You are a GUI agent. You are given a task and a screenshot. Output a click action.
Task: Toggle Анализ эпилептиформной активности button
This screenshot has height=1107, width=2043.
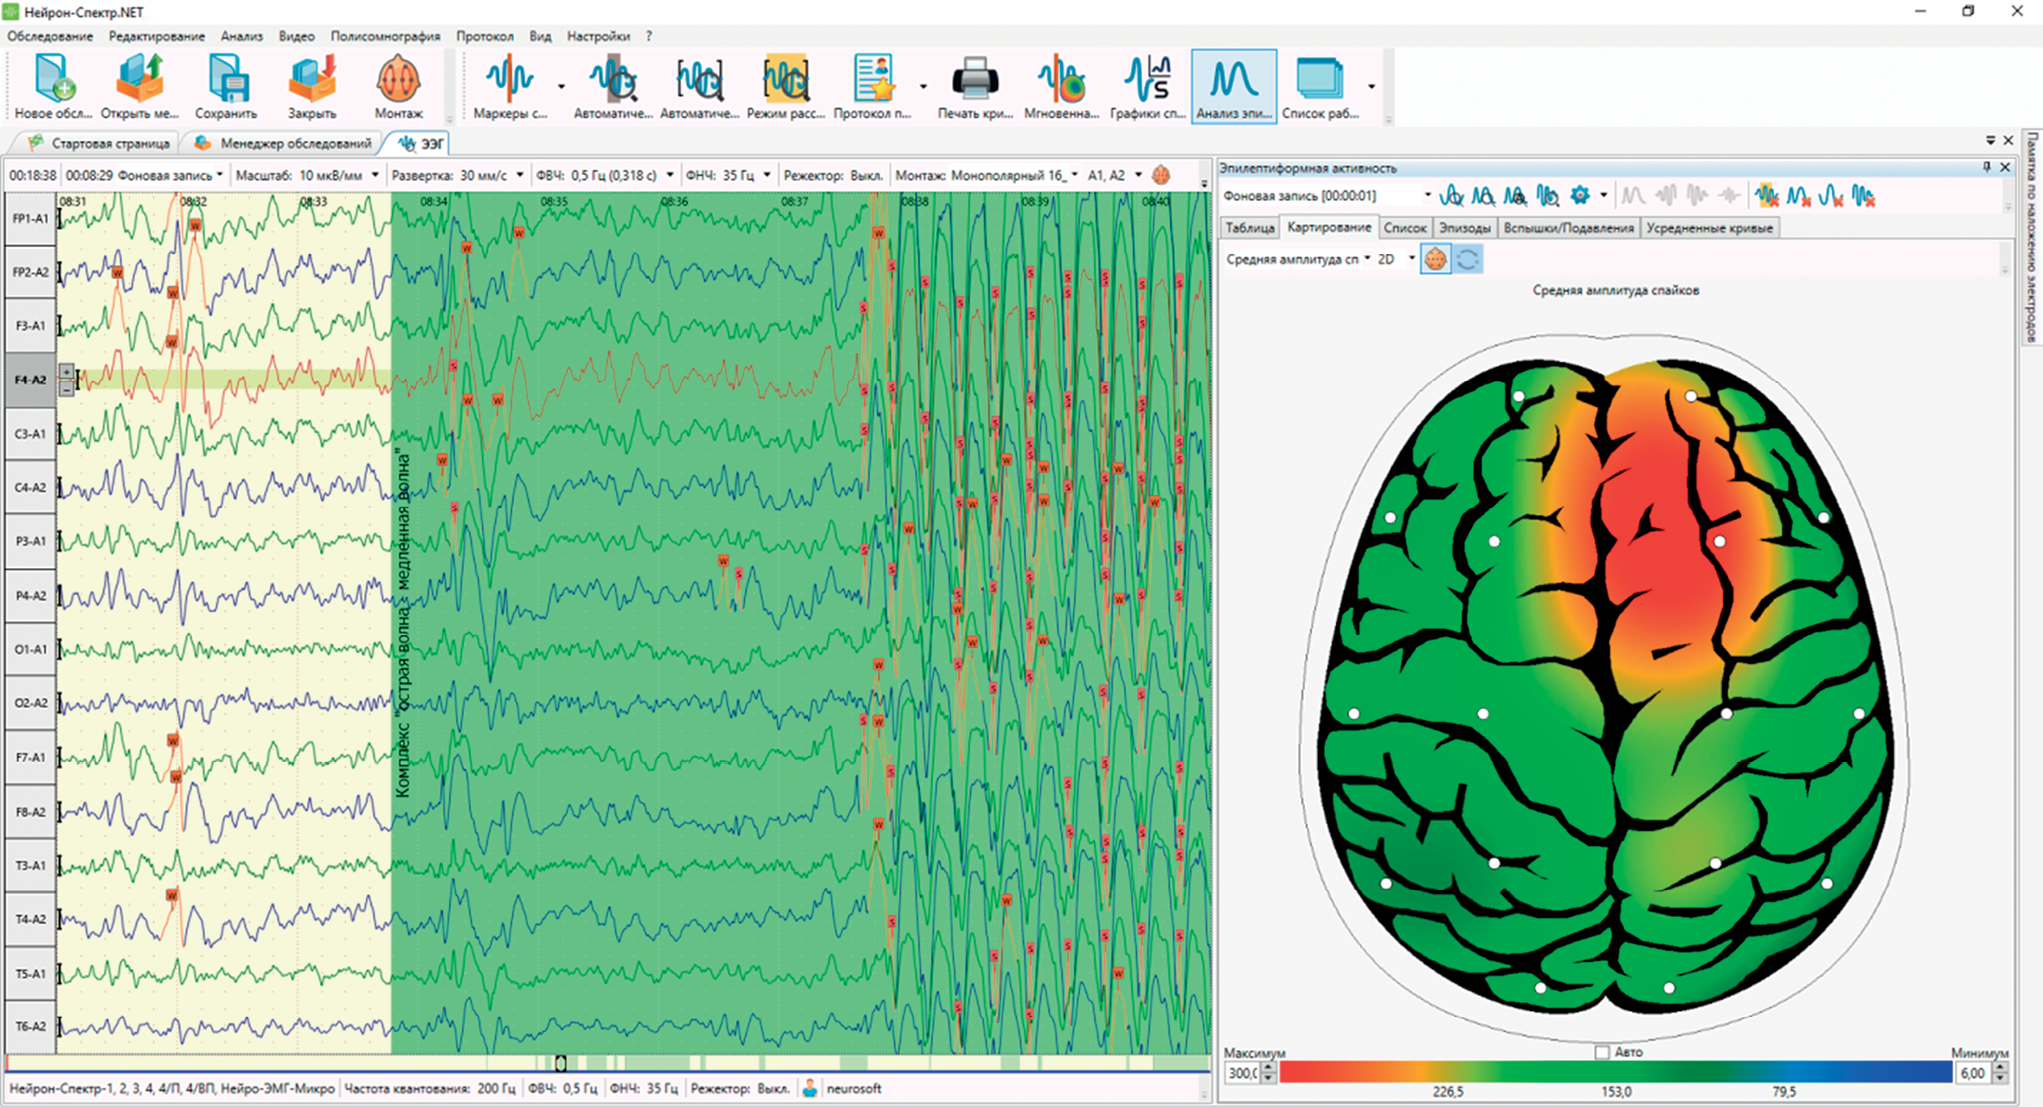pyautogui.click(x=1234, y=86)
